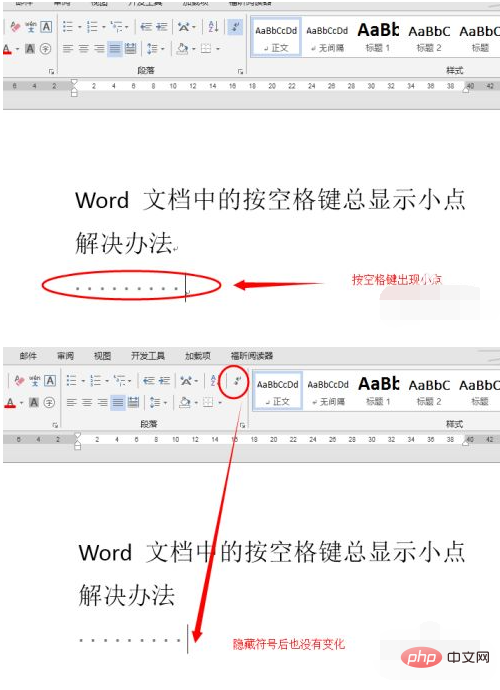The image size is (500, 690).
Task: Click red font color button in upper ribbon
Action: tap(7, 48)
